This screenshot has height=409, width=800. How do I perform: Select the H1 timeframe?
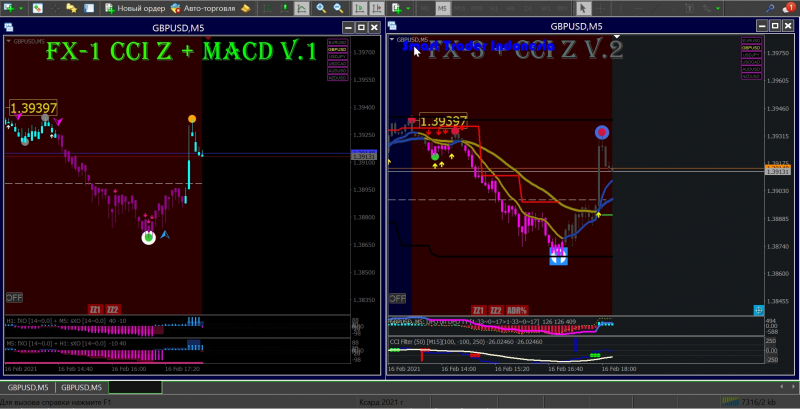point(494,9)
